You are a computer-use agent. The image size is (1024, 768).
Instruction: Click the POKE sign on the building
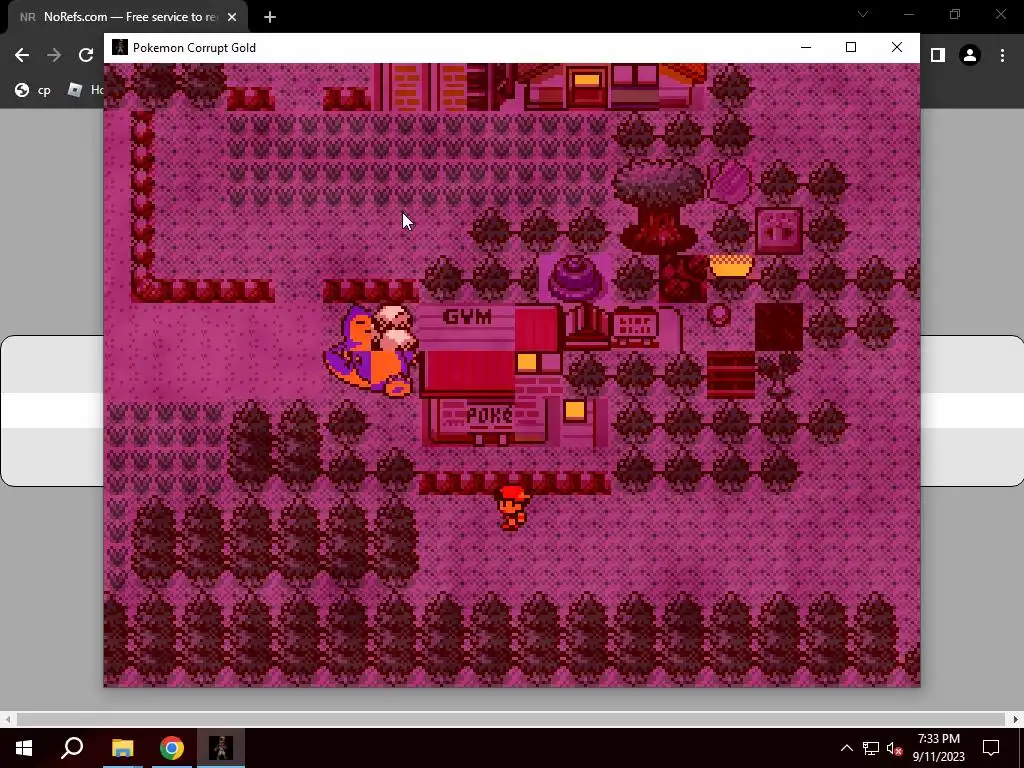pos(490,415)
